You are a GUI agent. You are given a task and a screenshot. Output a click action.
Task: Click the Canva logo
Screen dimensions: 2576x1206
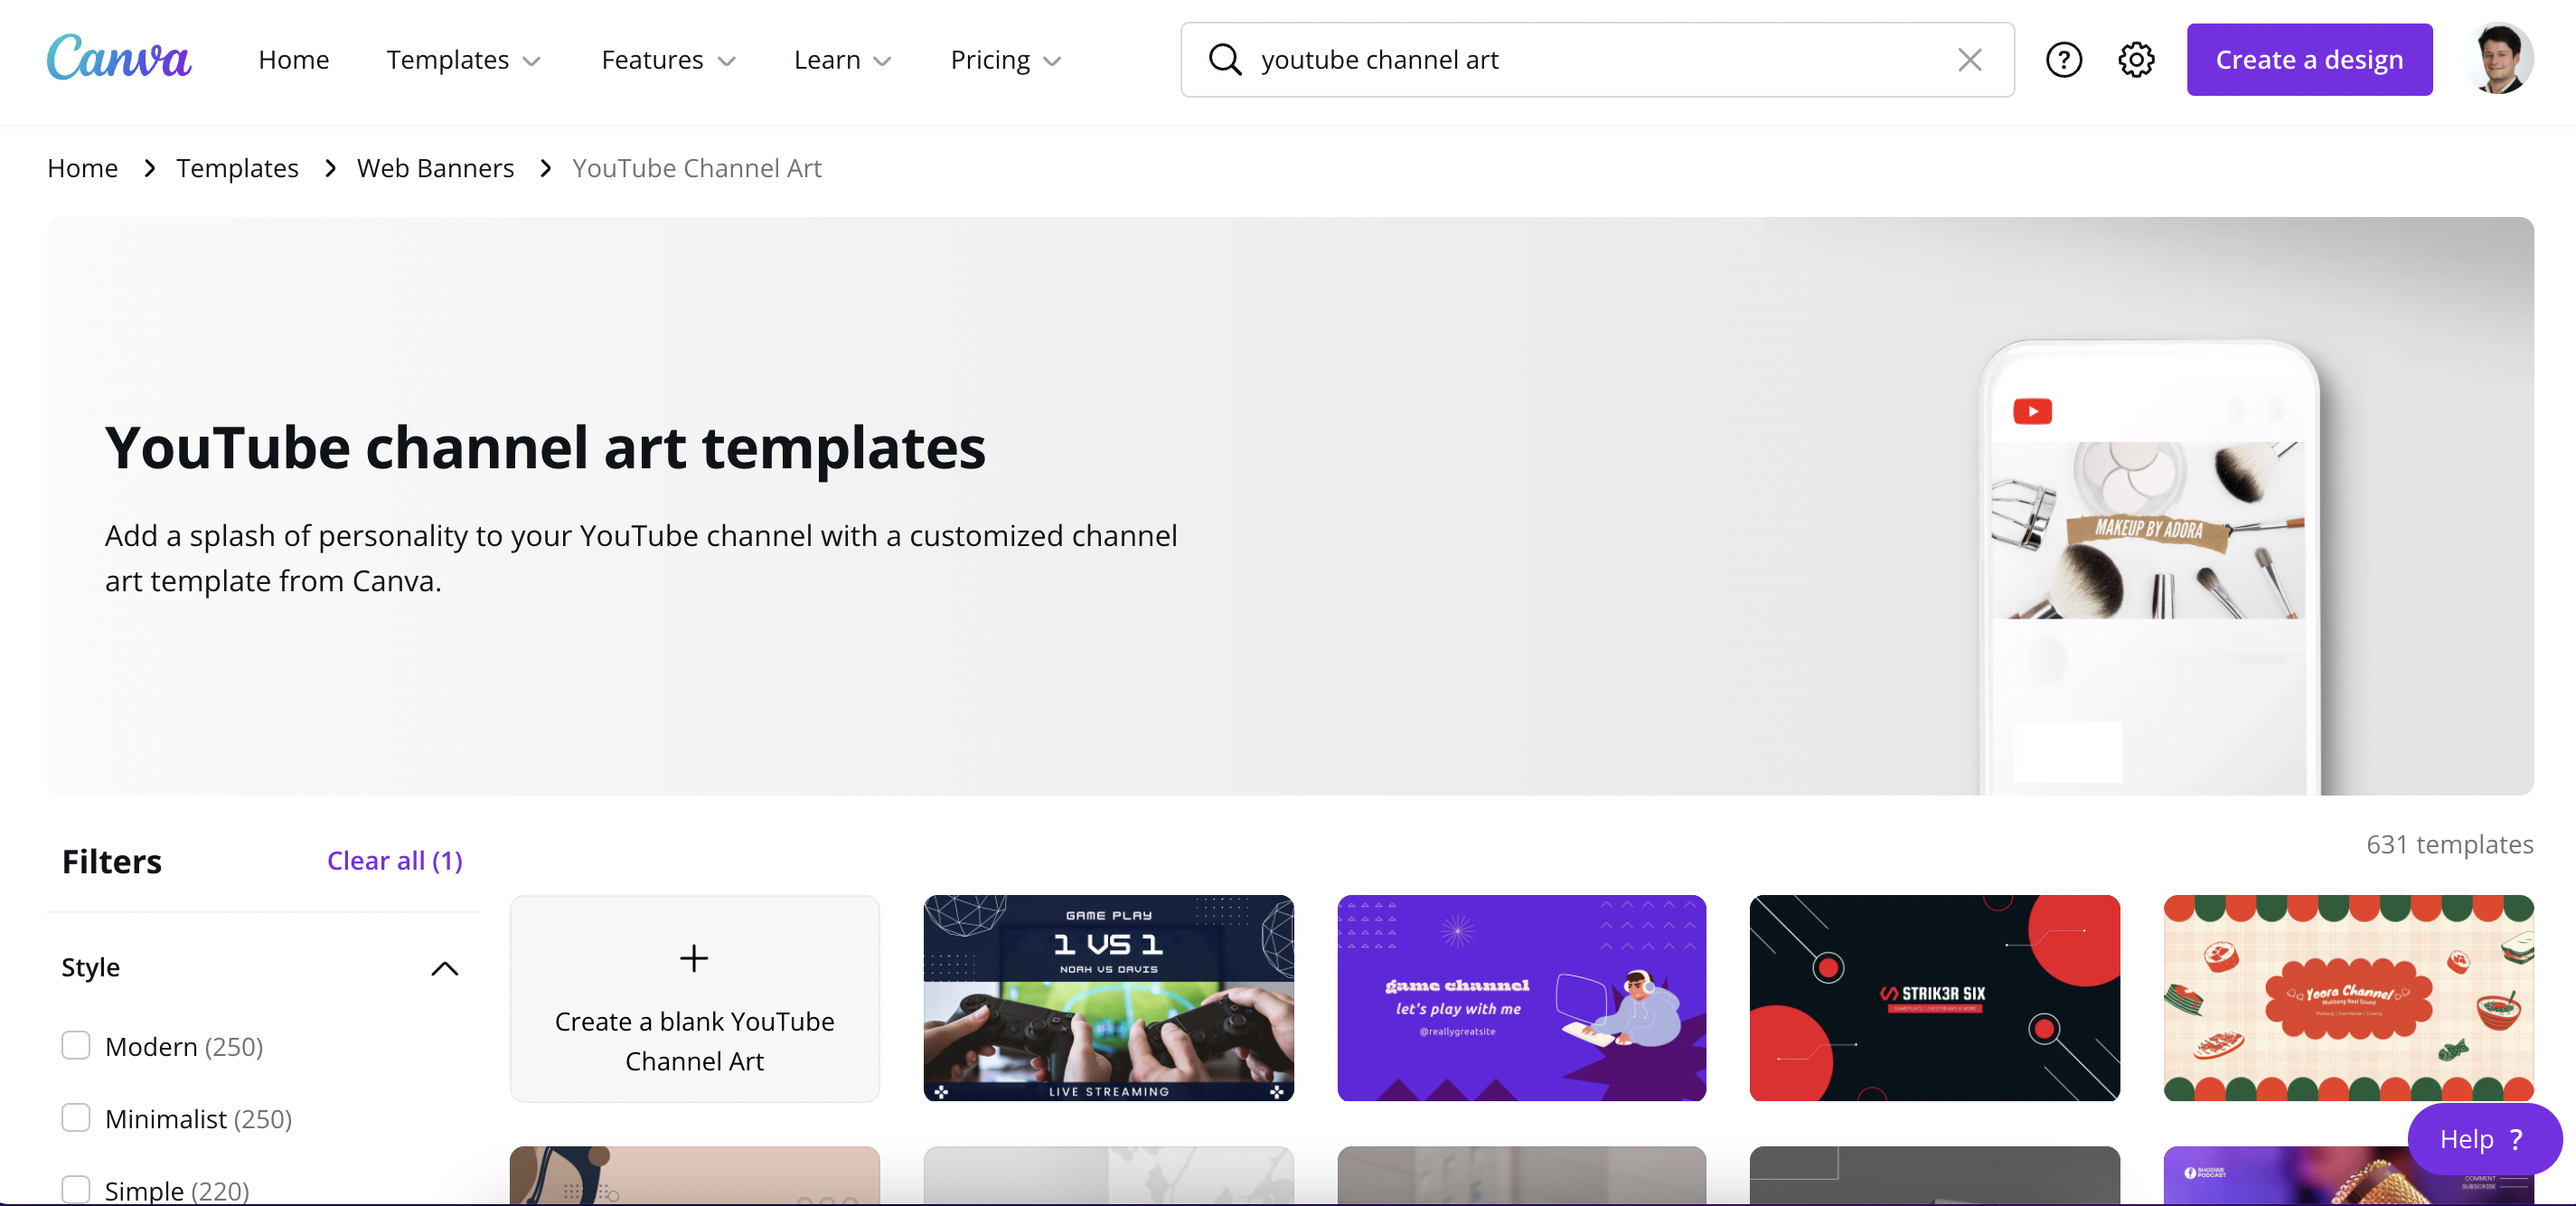[x=119, y=57]
